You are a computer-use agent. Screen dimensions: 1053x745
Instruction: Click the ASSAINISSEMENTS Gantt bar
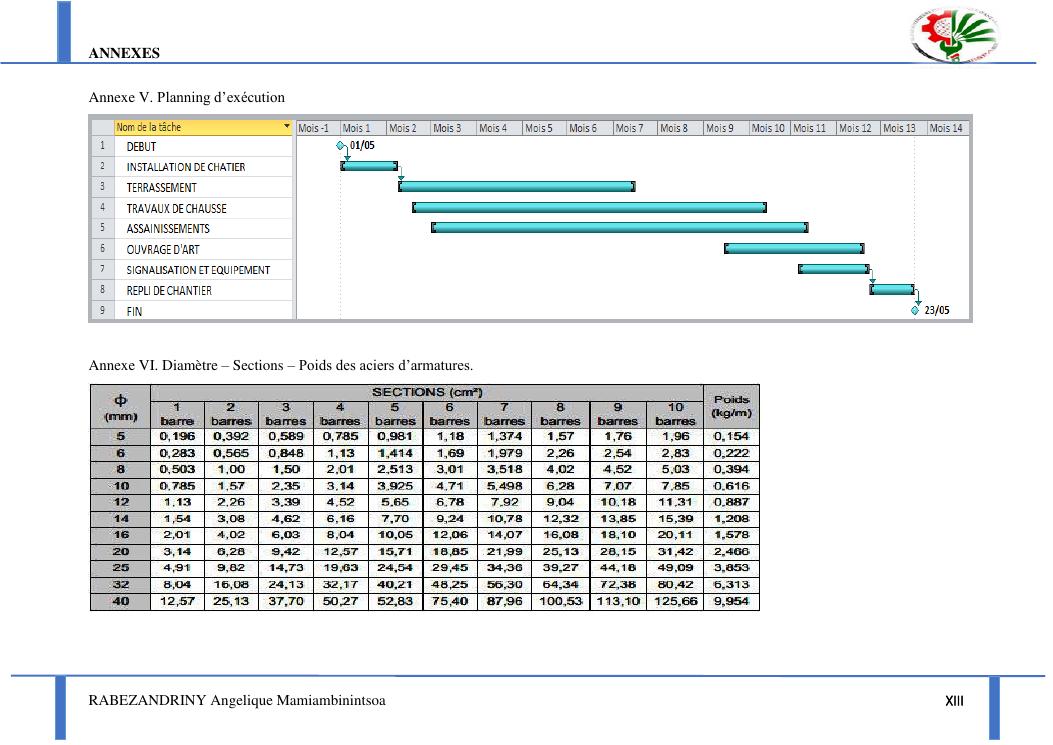pos(619,228)
